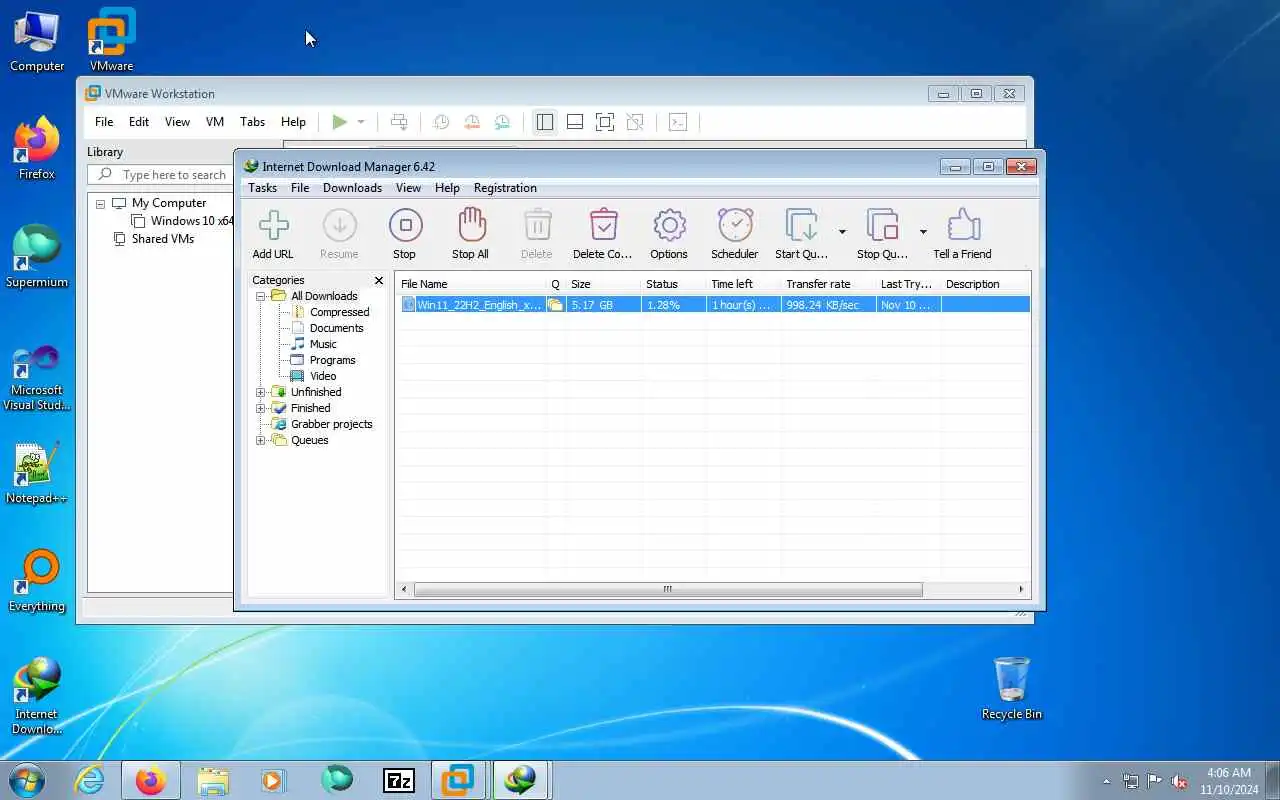Select Win11_22H2_English download row
This screenshot has height=800, width=1280.
click(x=714, y=305)
